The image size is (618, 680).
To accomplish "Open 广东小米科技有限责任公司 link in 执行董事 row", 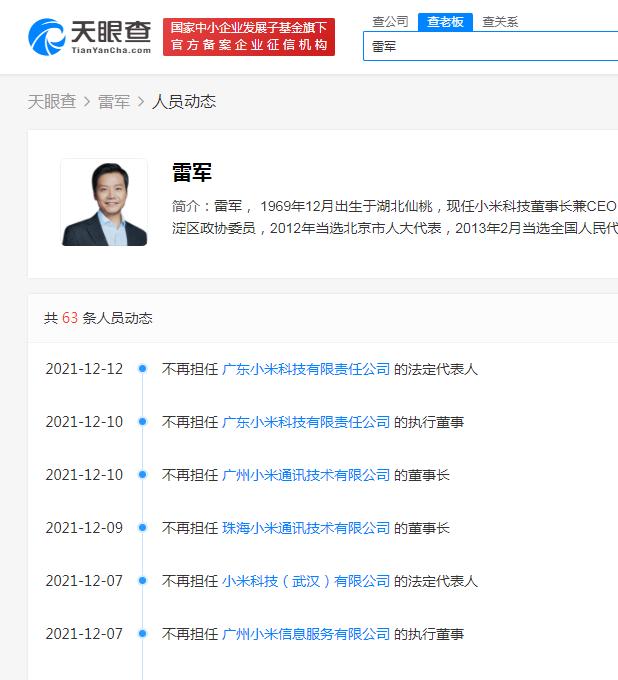I will click(306, 422).
